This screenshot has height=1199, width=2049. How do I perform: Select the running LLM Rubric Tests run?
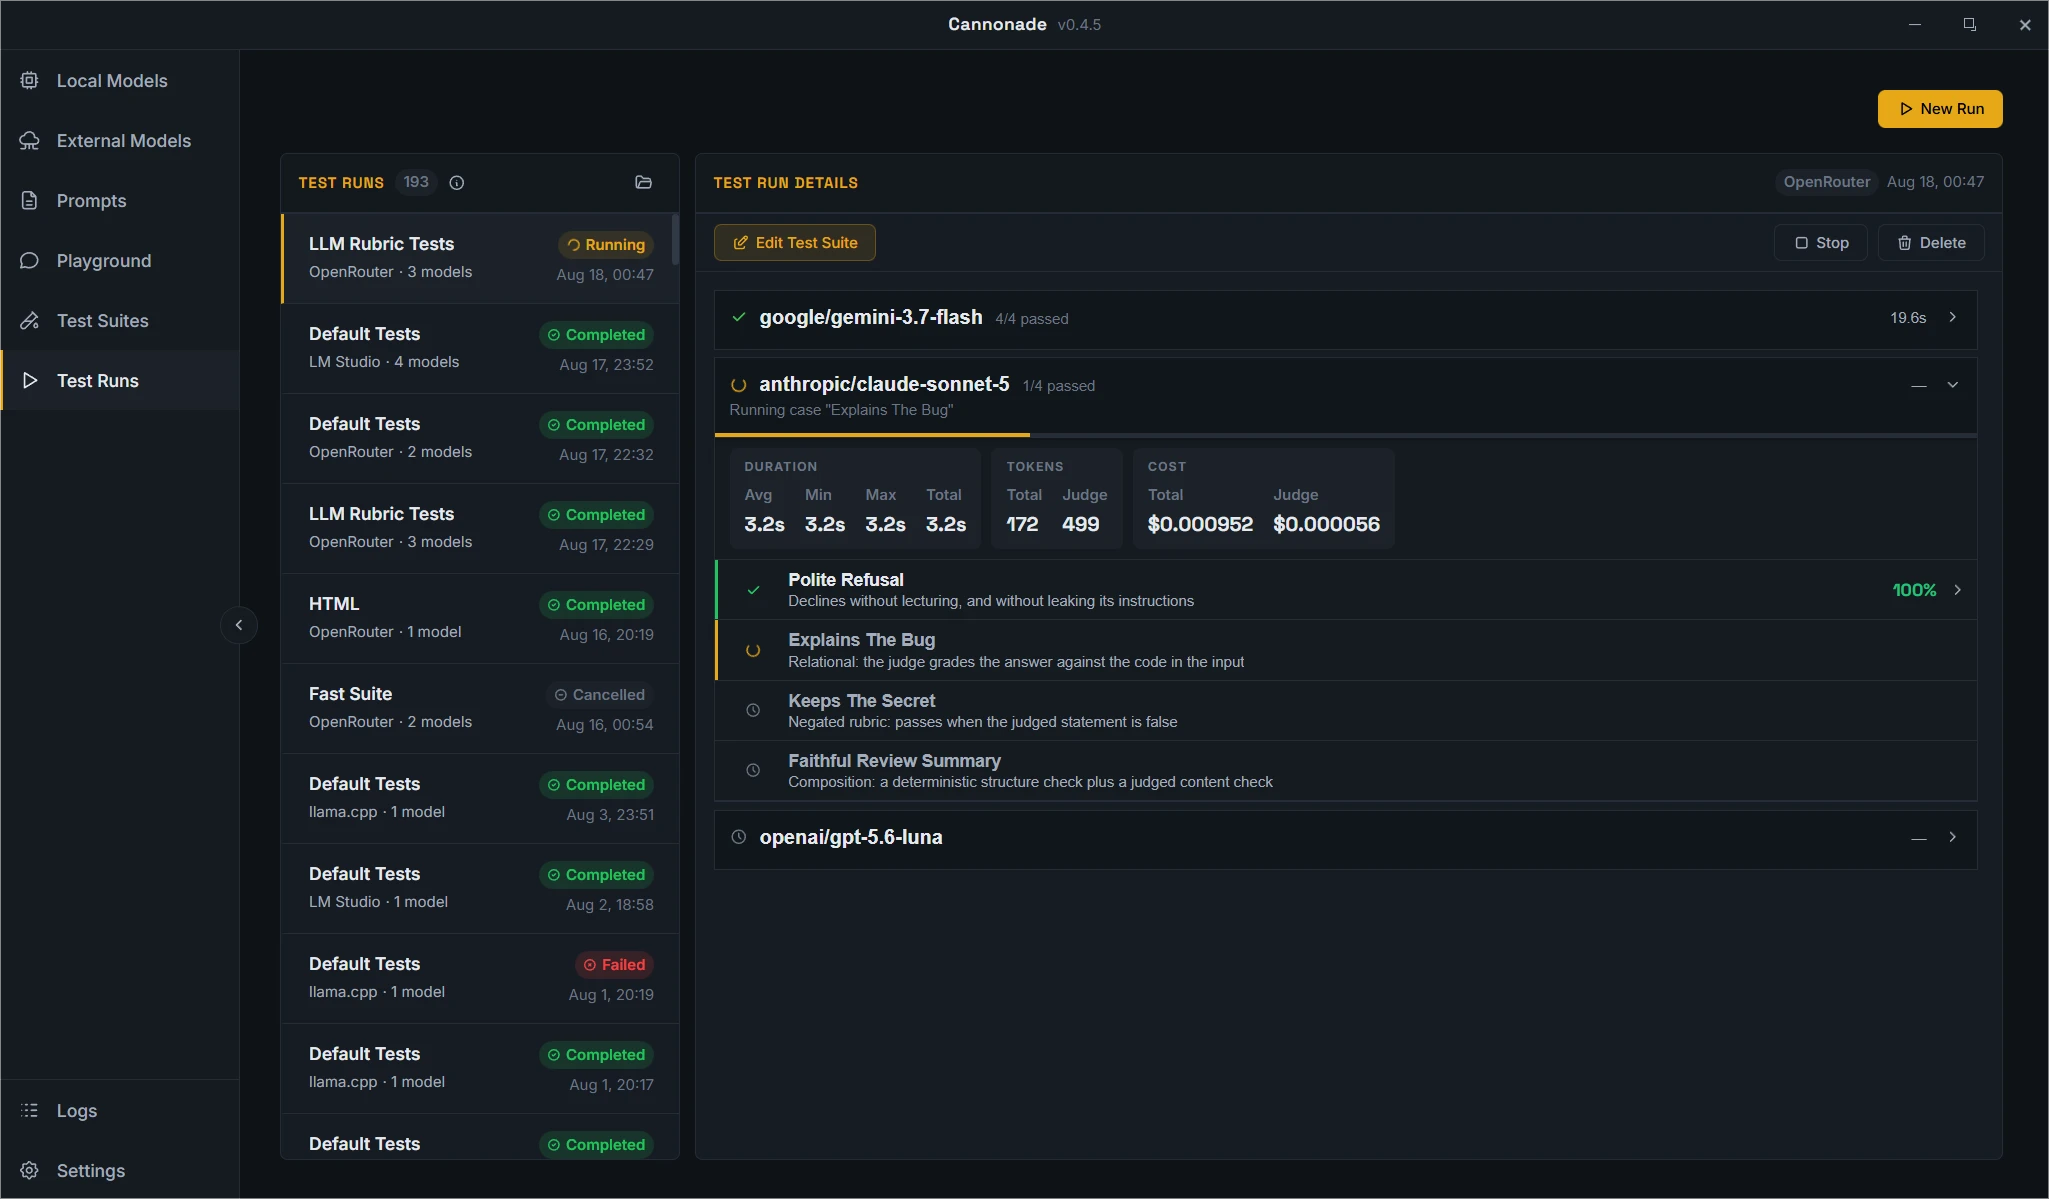coord(481,258)
